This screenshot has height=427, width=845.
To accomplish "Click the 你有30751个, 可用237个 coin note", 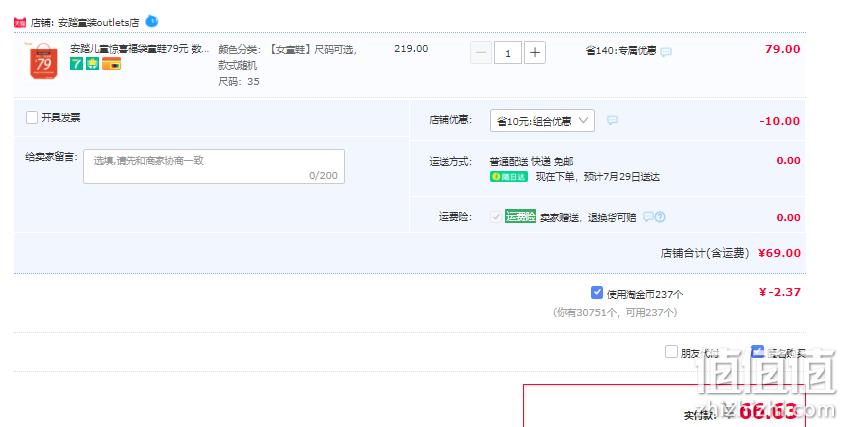I will coord(615,313).
